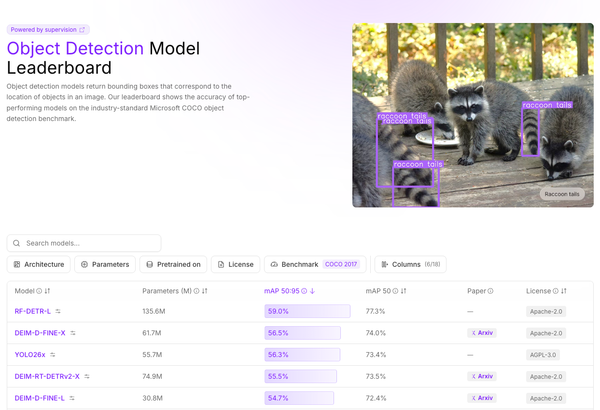Click the compare icon next to YOLO26x
The height and width of the screenshot is (410, 600).
click(x=57, y=355)
